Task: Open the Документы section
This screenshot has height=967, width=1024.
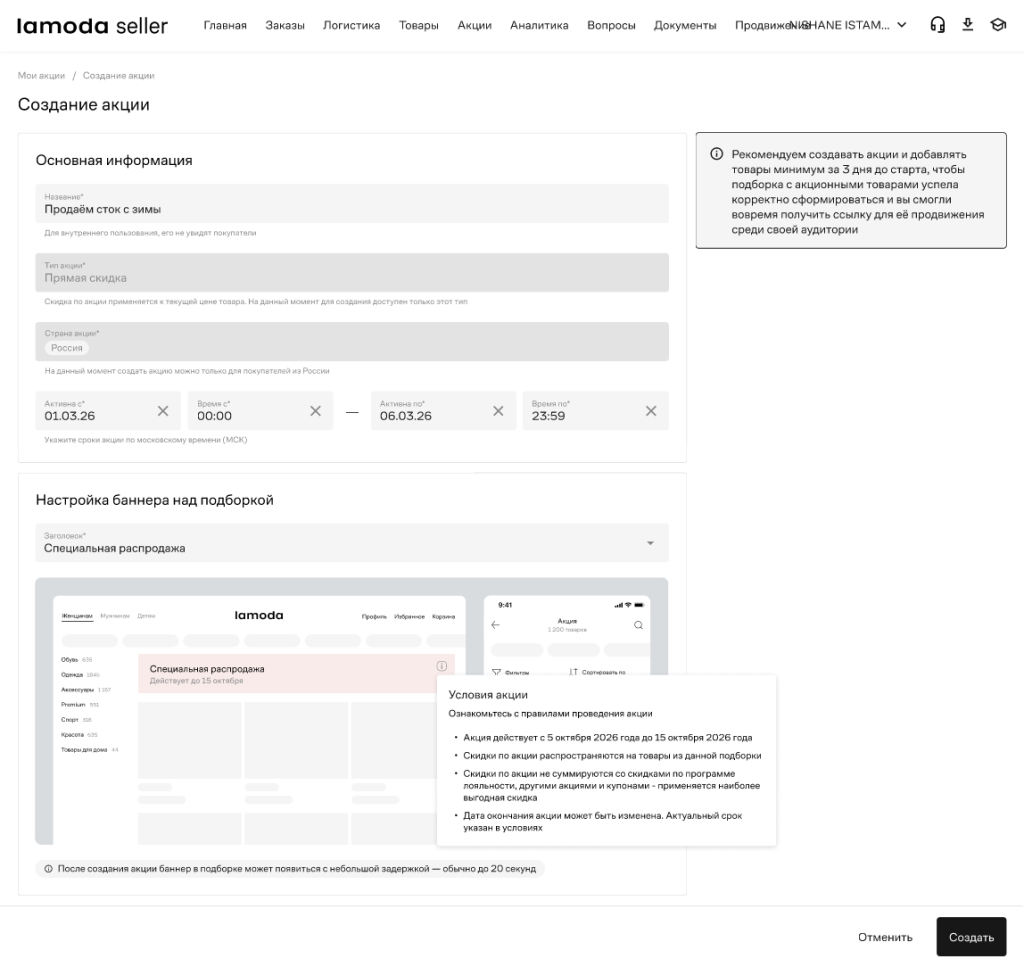Action: (x=685, y=25)
